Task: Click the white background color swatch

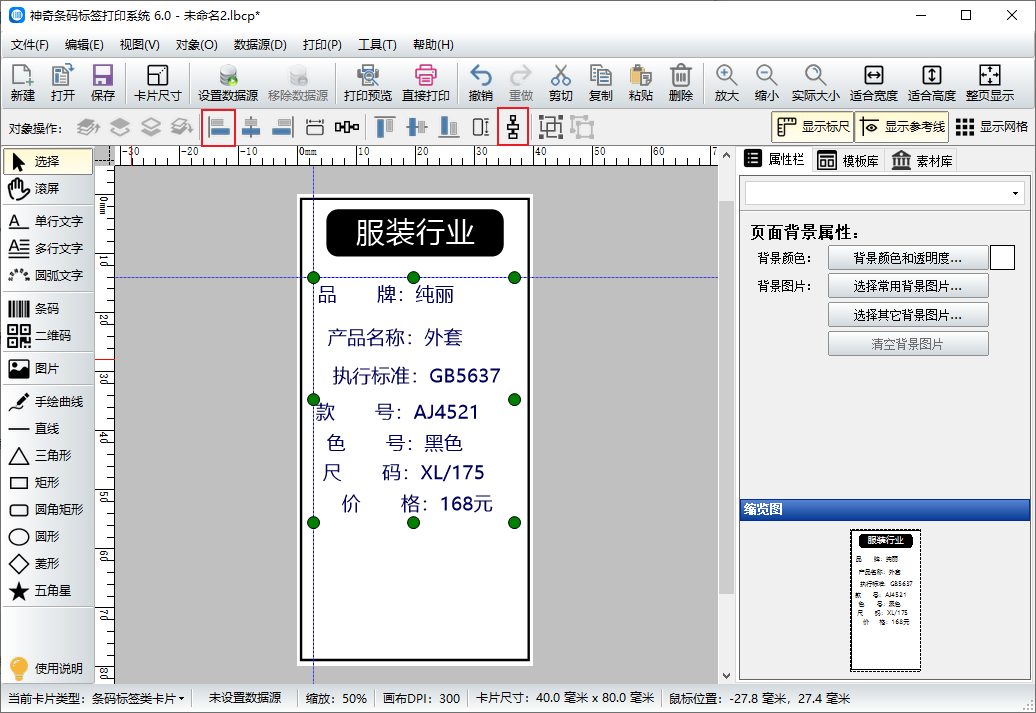Action: click(x=1002, y=258)
